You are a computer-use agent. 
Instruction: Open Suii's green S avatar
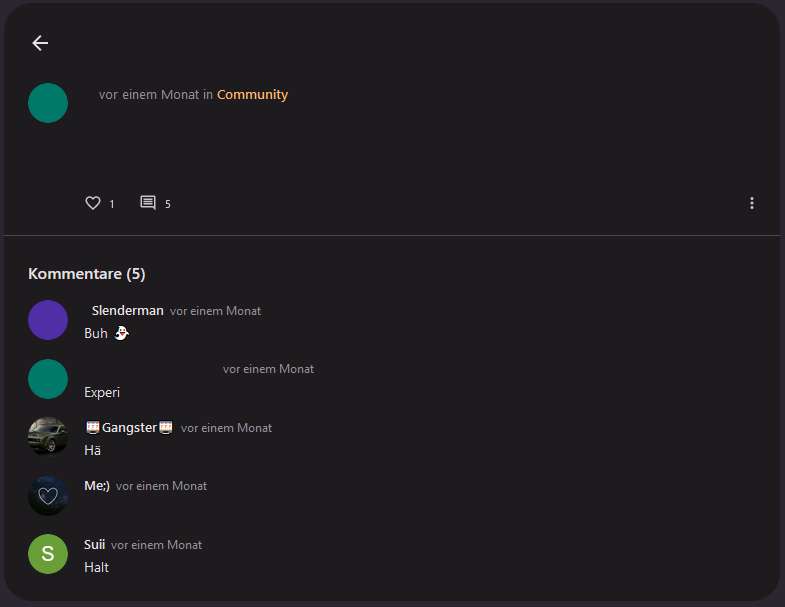point(48,554)
